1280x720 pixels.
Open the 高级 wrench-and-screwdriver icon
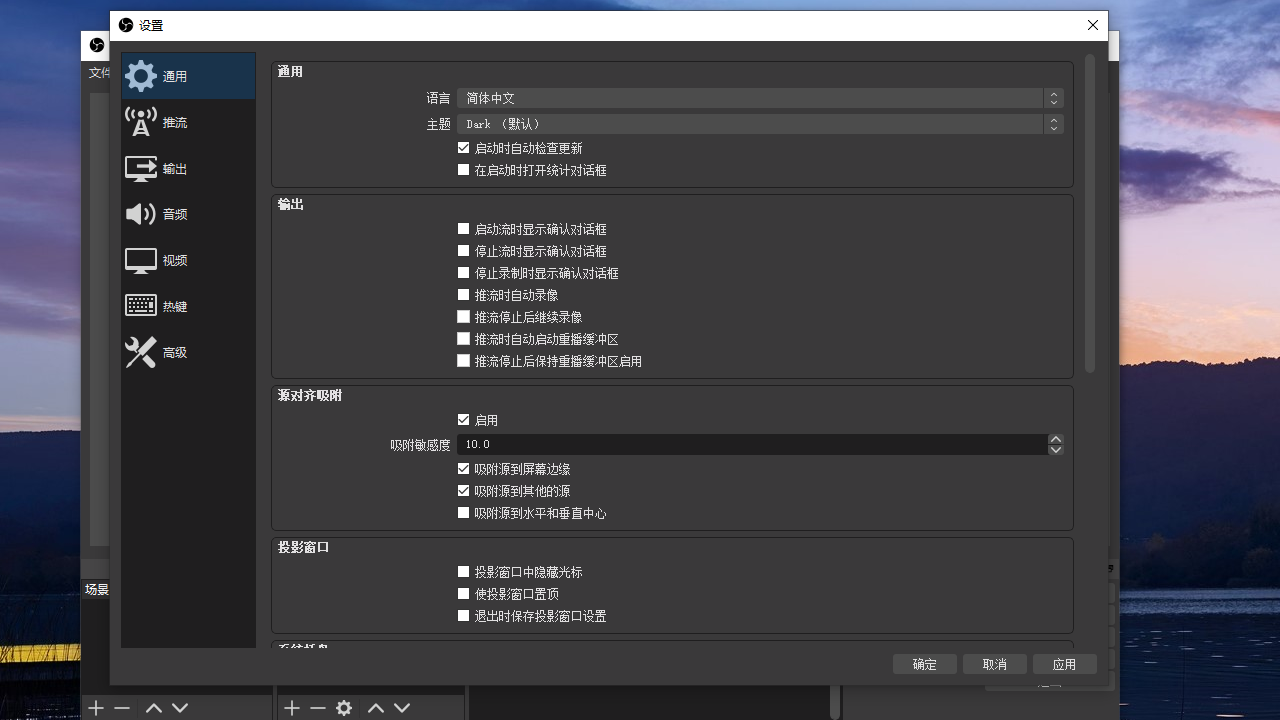click(x=140, y=352)
